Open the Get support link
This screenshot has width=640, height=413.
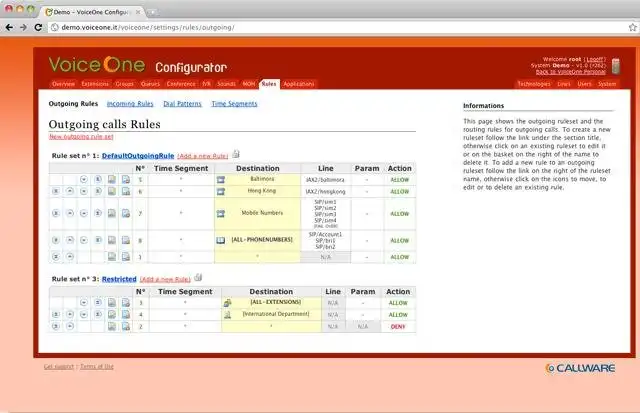point(59,366)
